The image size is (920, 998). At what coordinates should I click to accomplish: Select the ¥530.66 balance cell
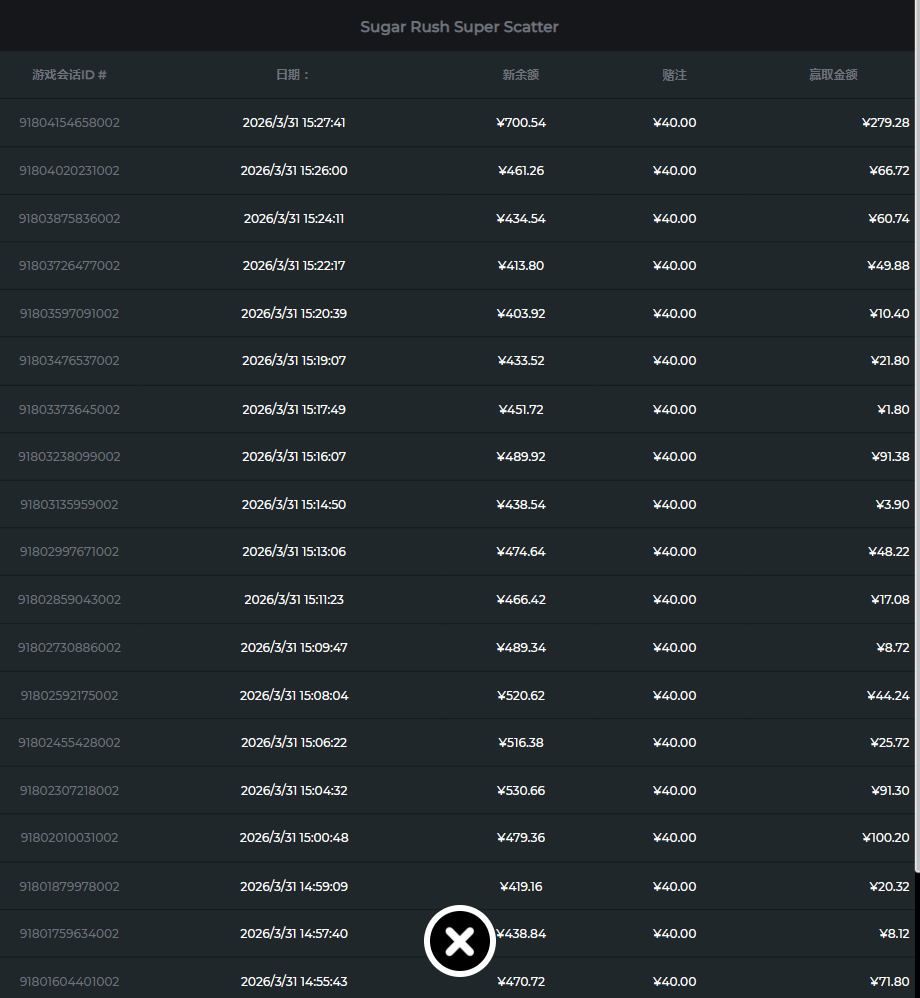(520, 791)
